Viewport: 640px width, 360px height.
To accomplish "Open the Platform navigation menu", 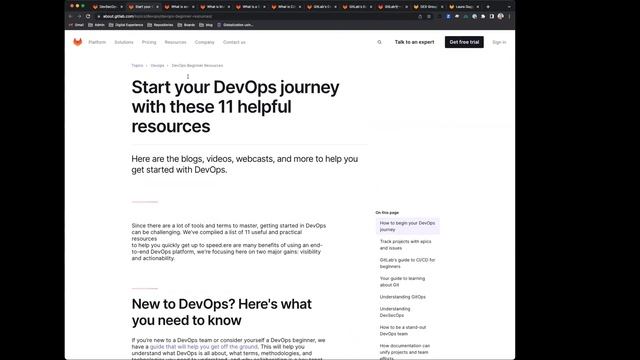I will coord(97,42).
